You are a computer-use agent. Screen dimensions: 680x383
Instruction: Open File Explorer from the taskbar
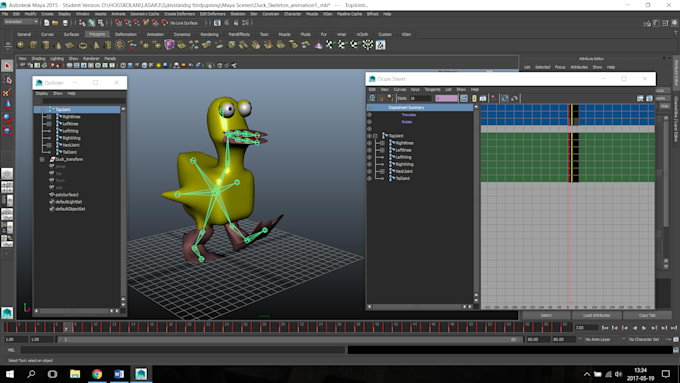(75, 374)
